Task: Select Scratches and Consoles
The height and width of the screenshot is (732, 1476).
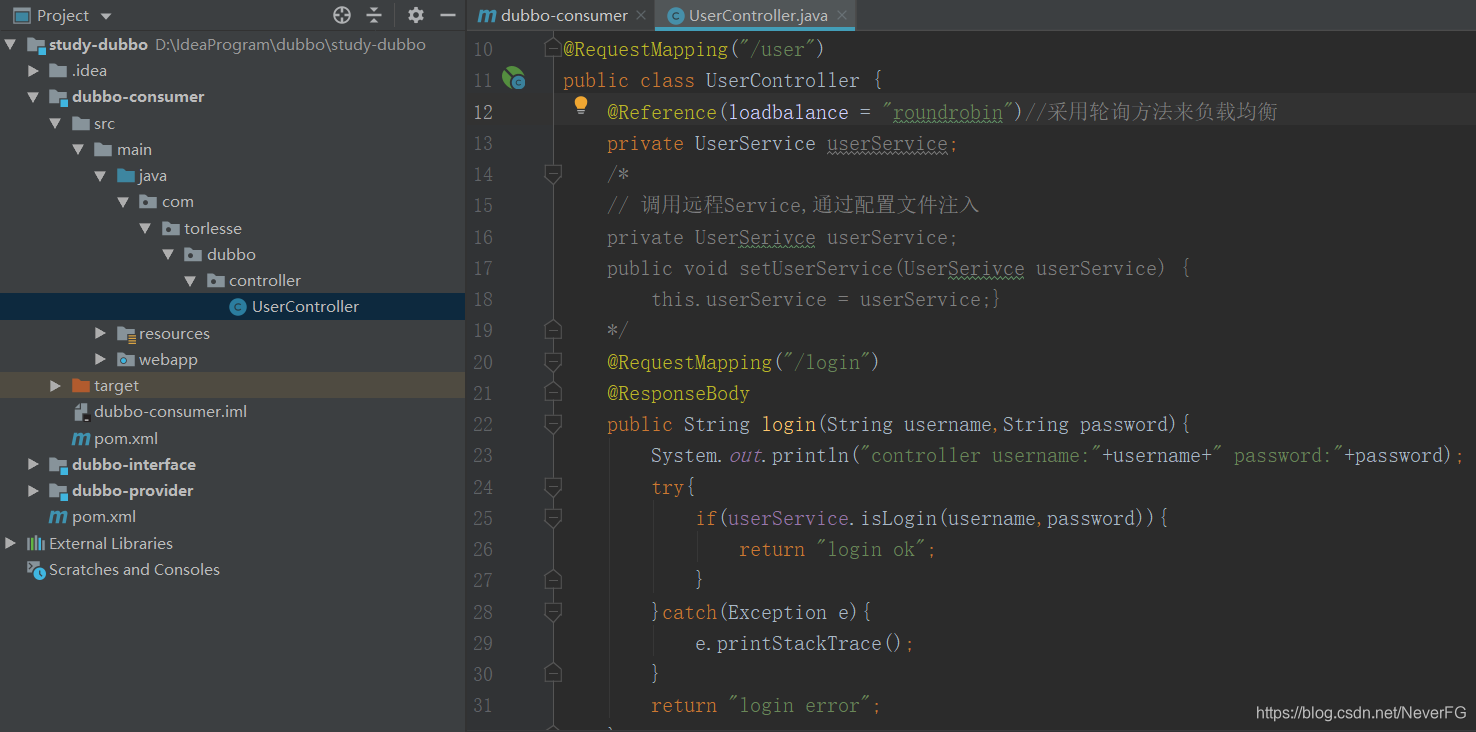Action: 134,570
